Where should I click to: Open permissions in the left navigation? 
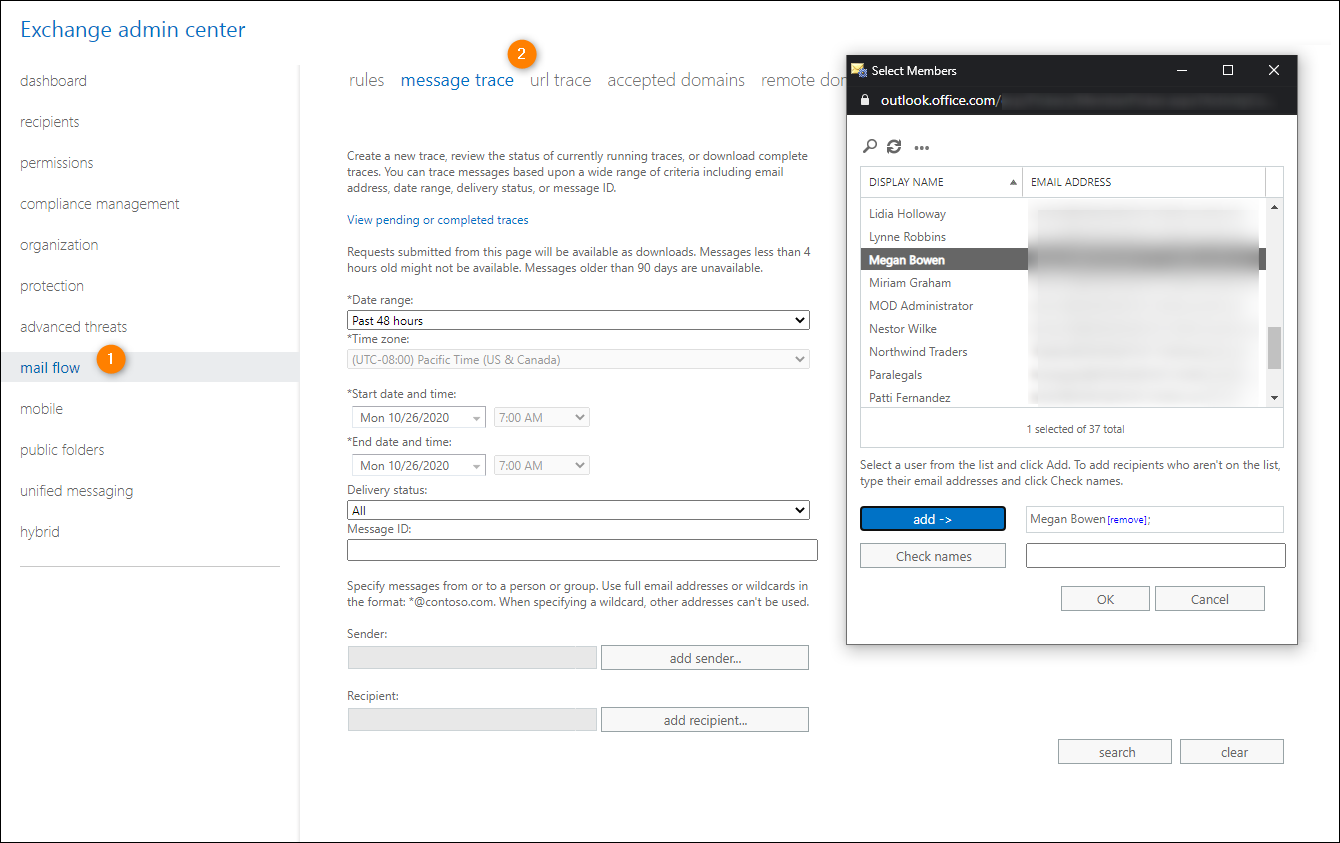[56, 163]
